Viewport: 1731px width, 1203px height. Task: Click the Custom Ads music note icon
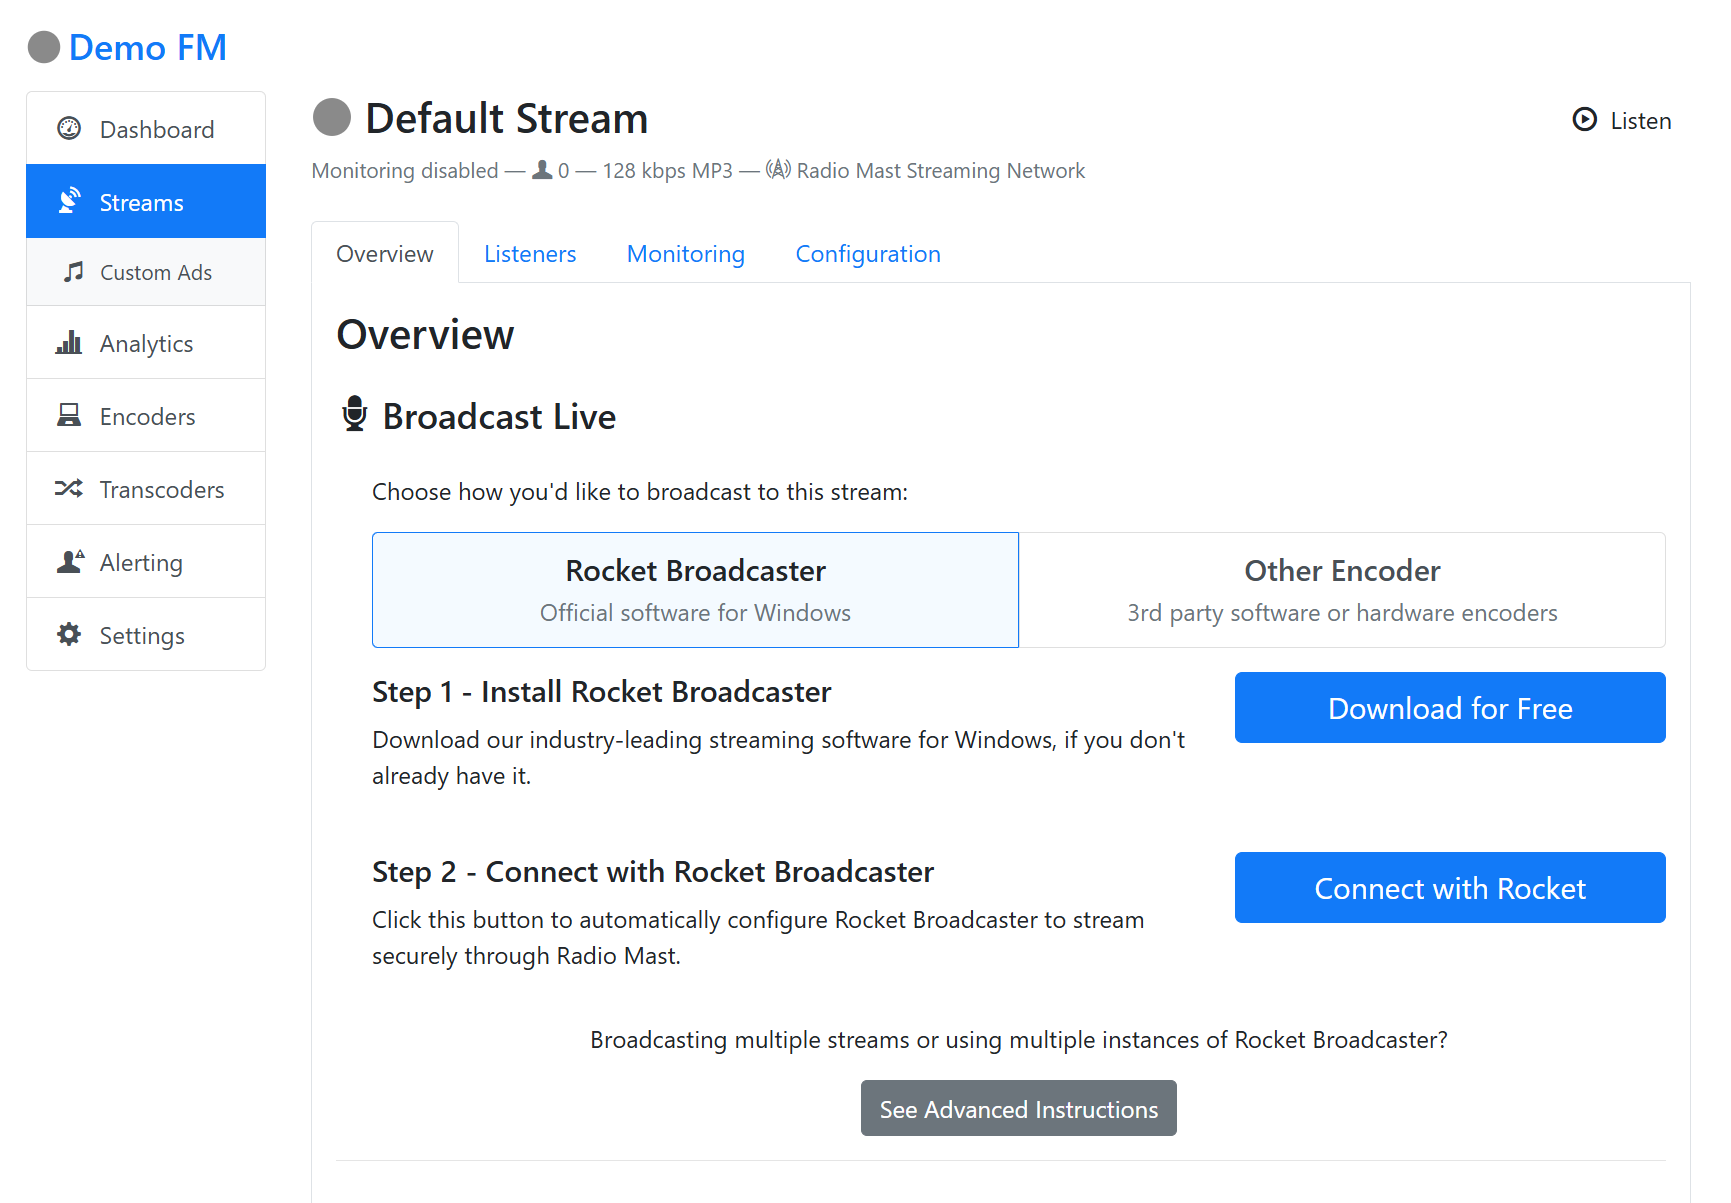(73, 271)
